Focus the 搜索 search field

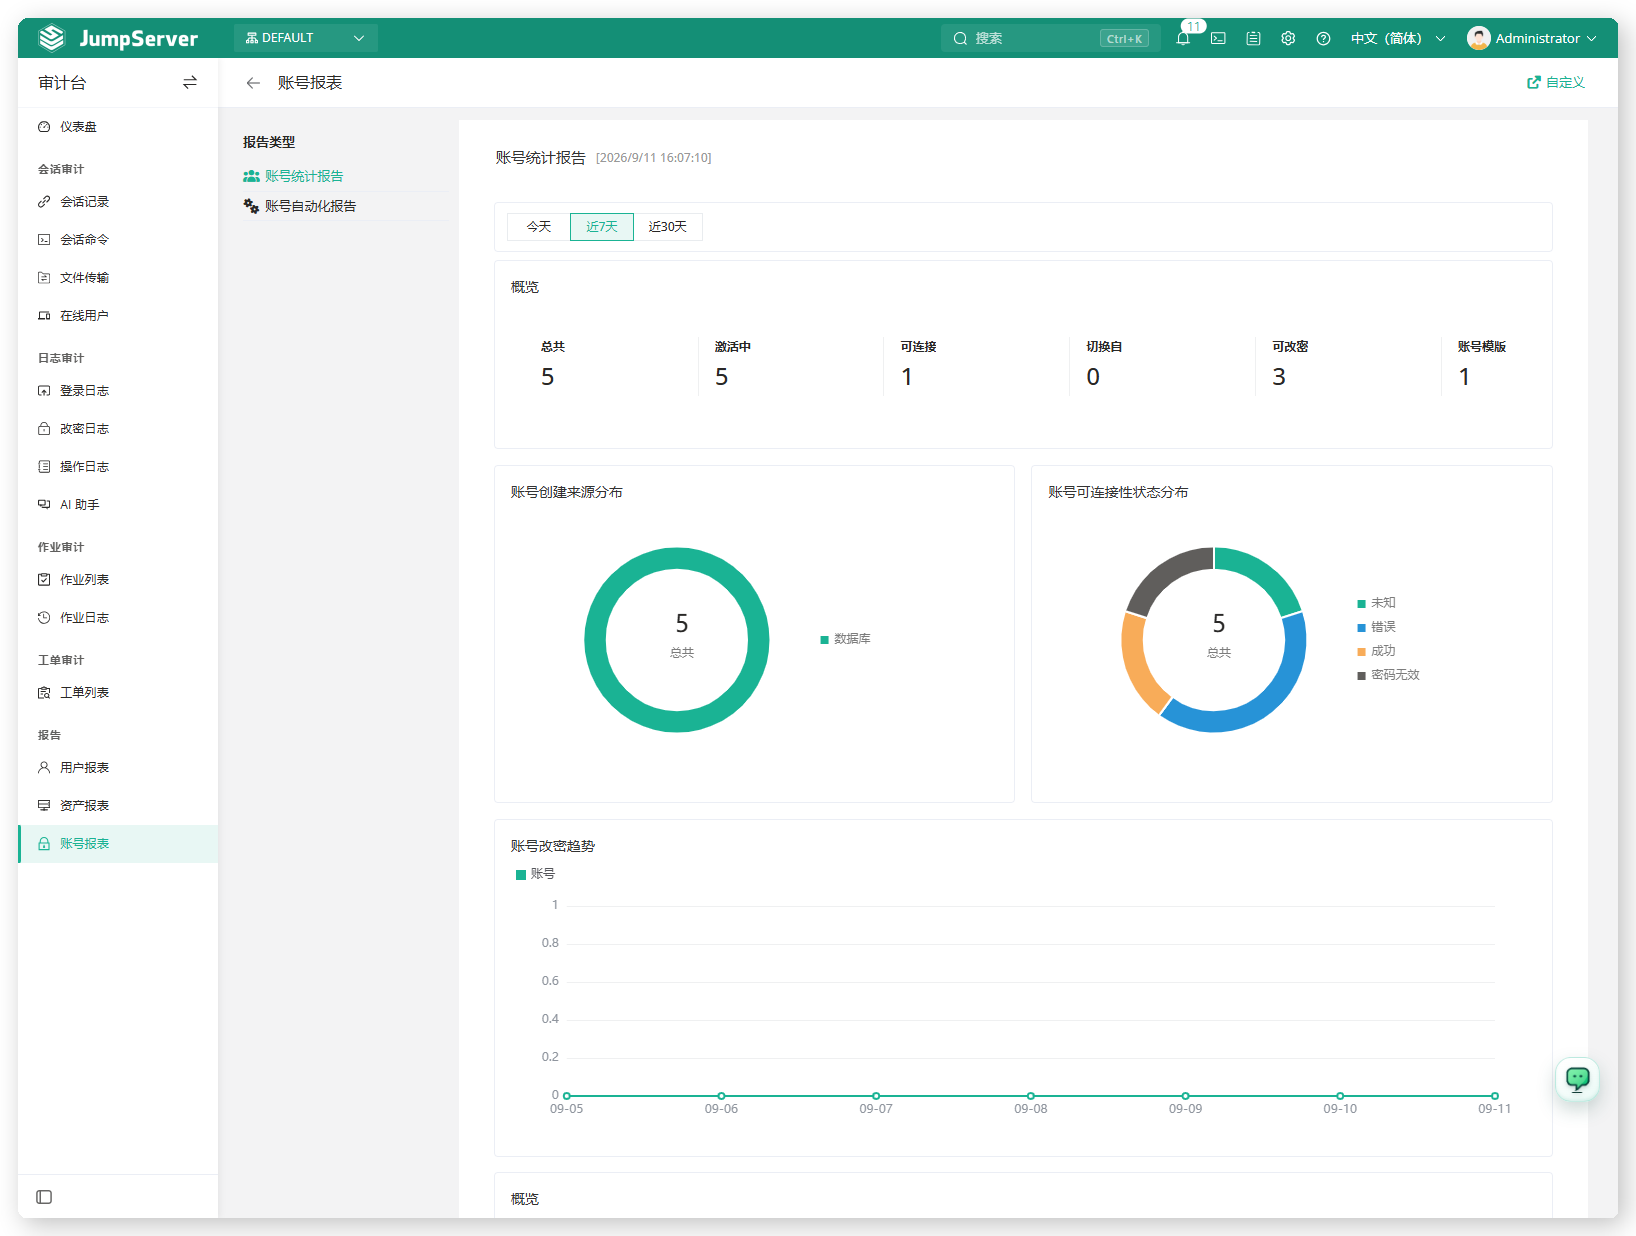click(1050, 38)
